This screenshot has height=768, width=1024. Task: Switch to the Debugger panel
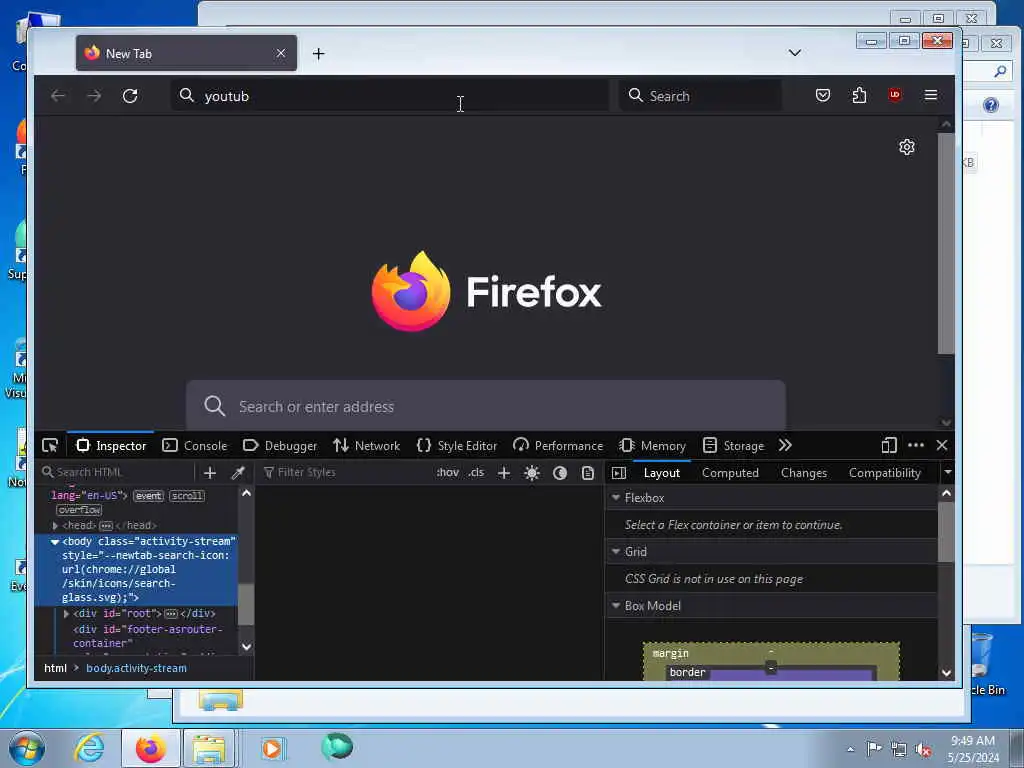pyautogui.click(x=280, y=445)
